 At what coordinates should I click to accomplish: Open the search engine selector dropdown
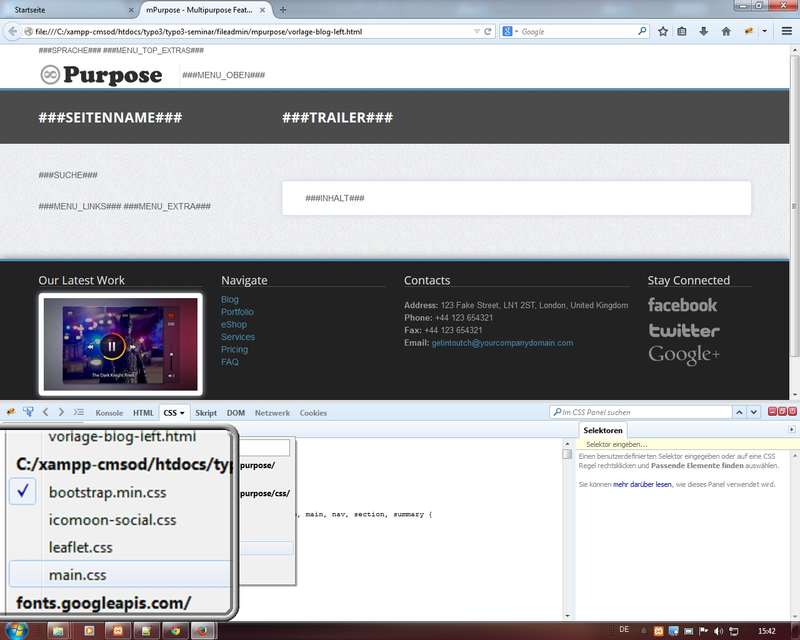509,31
